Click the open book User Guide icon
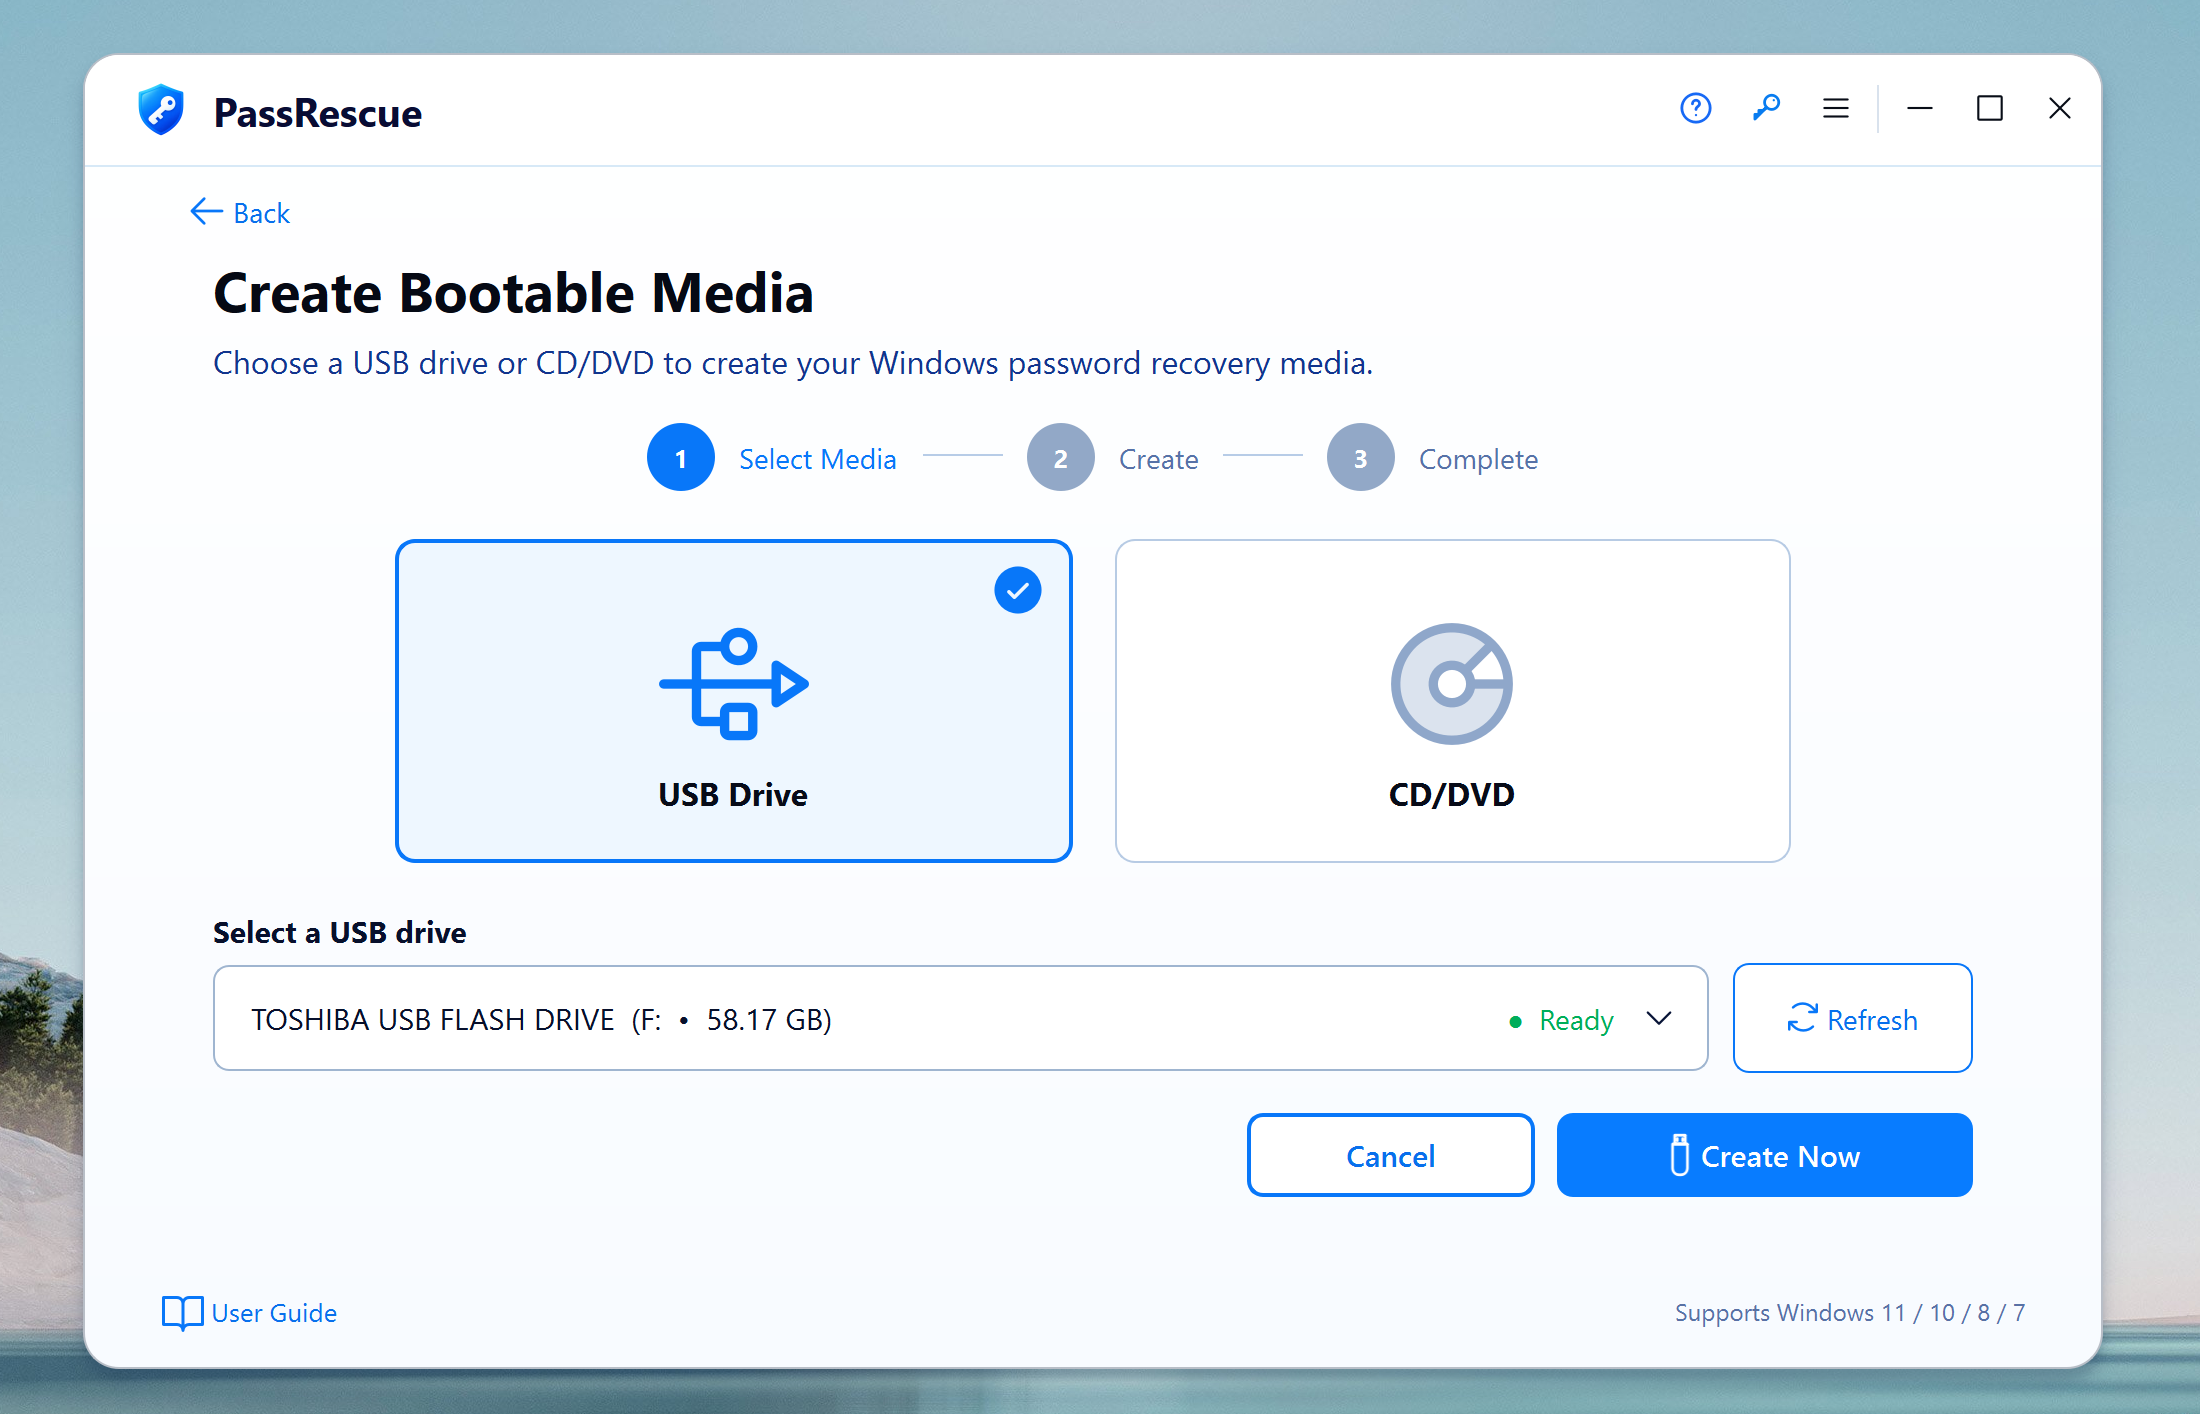Screen dimensions: 2200x1414 click(182, 1313)
